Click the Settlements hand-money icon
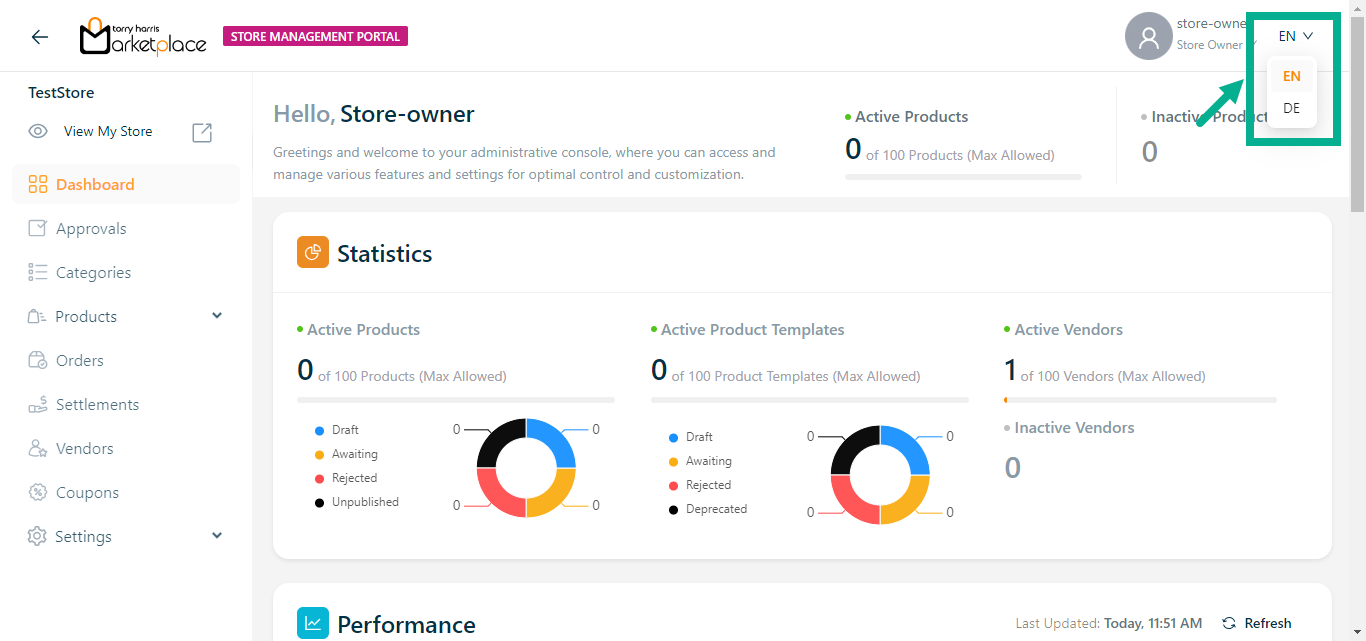This screenshot has width=1366, height=641. coord(38,405)
